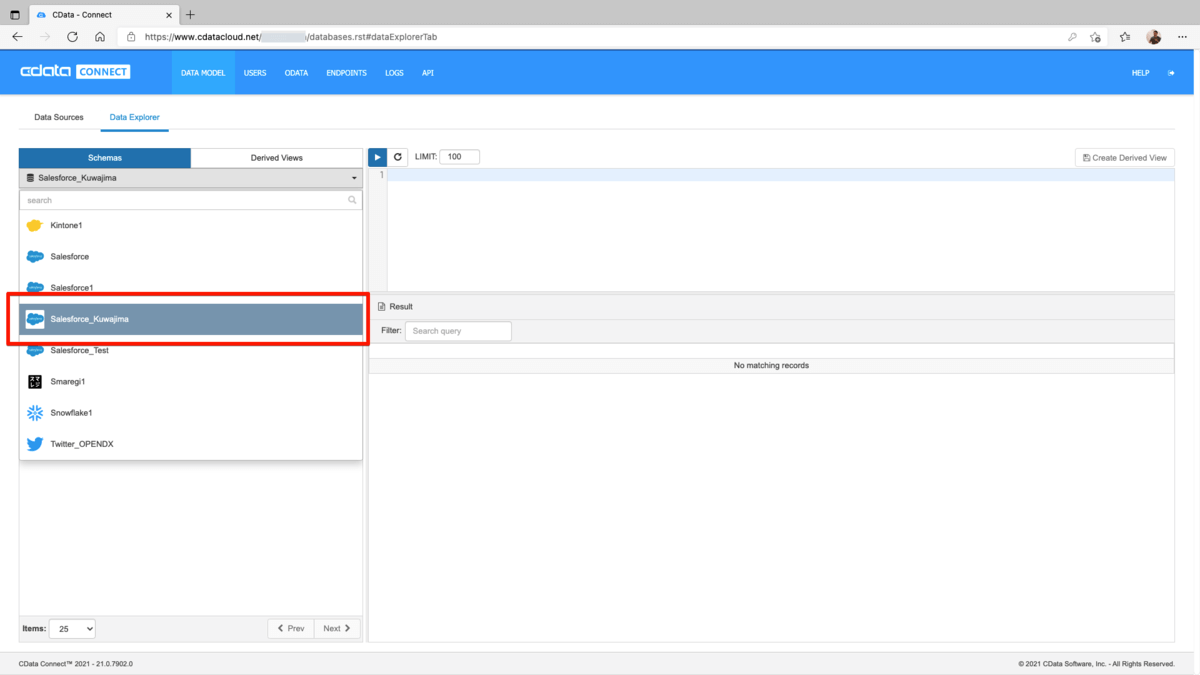Click the Result panel header
This screenshot has width=1200, height=675.
pyautogui.click(x=771, y=306)
